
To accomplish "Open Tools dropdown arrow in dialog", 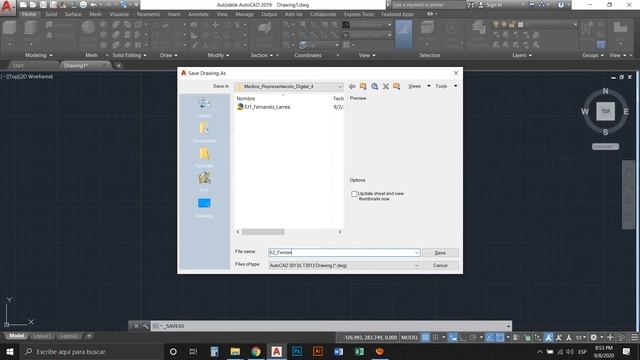I will point(456,86).
